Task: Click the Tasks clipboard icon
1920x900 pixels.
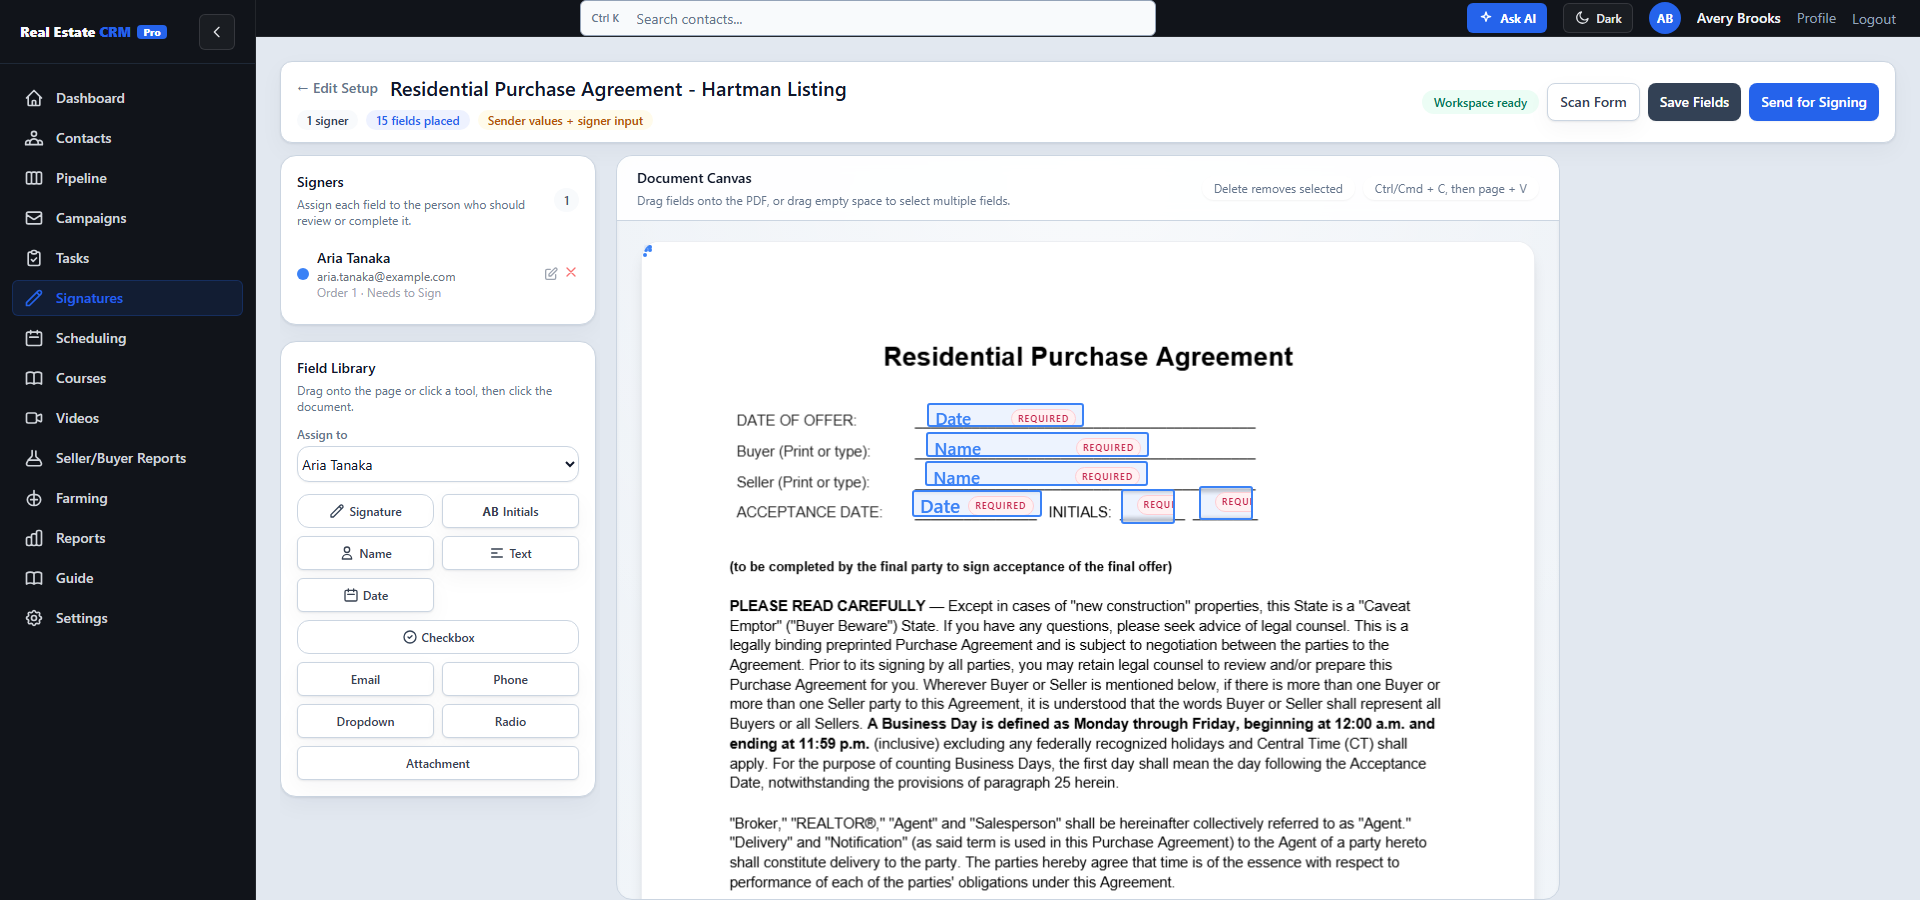Action: tap(34, 258)
